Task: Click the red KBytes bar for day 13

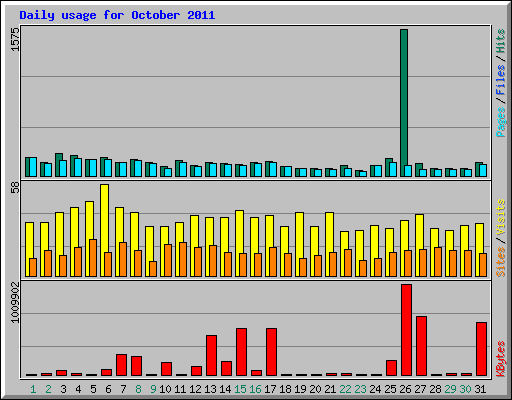Action: 211,356
